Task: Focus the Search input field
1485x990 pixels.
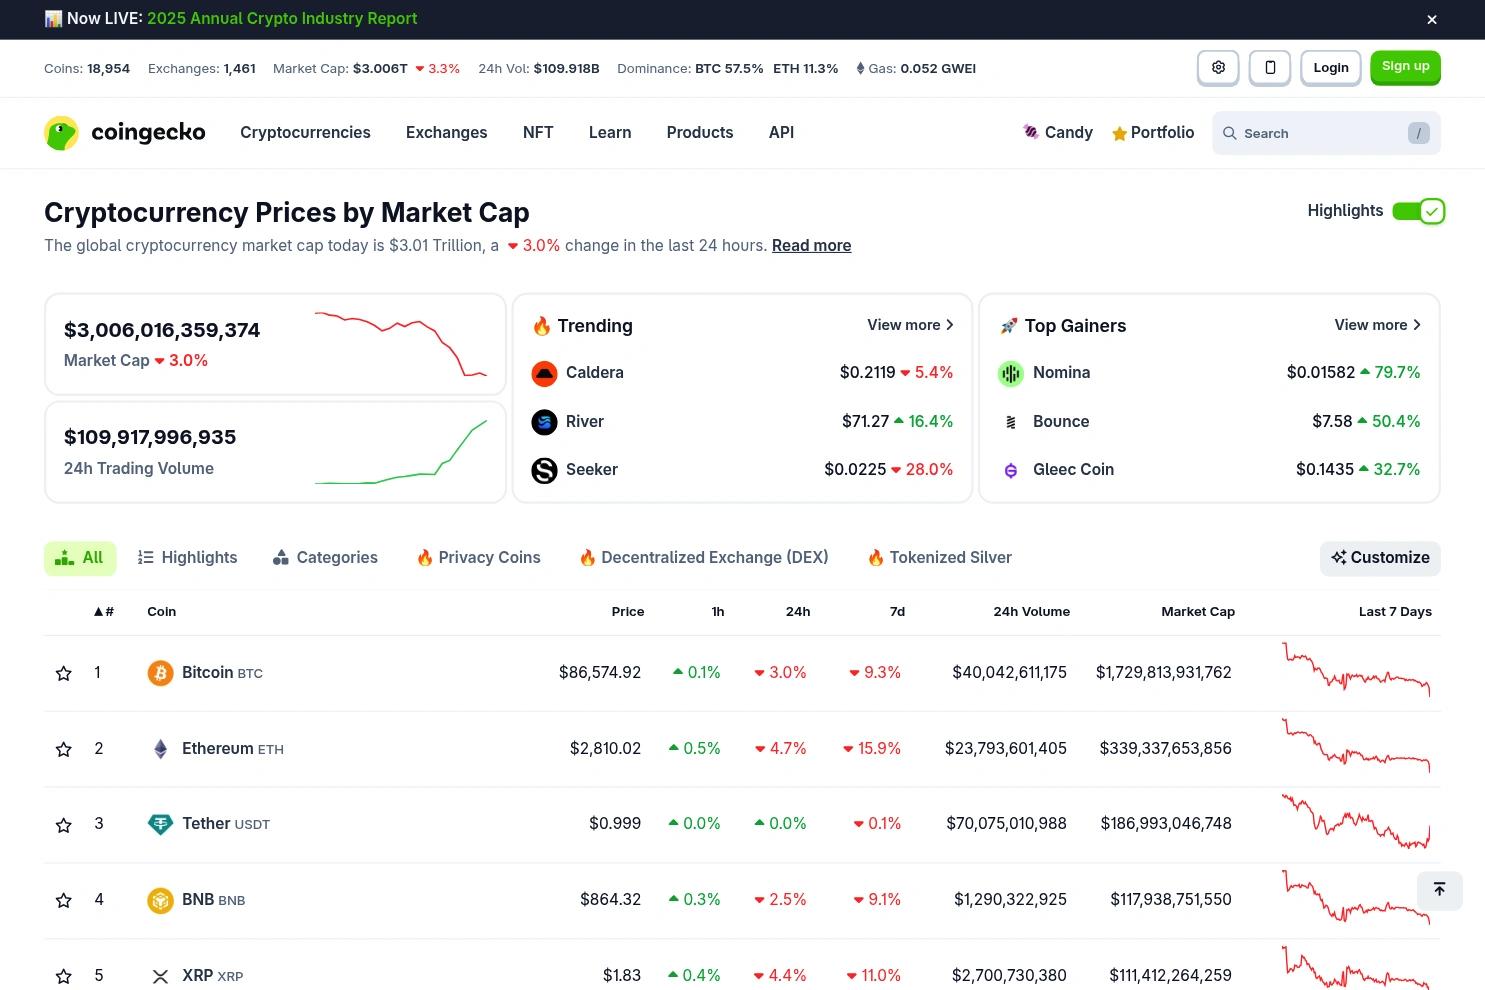Action: coord(1326,133)
